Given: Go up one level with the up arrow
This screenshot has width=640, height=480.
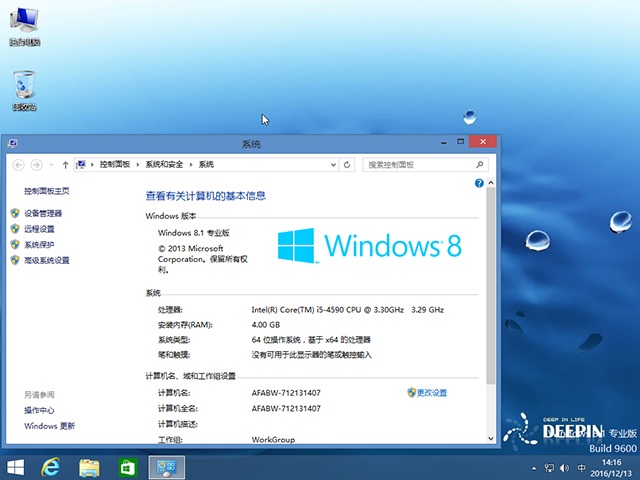Looking at the screenshot, I should pyautogui.click(x=65, y=164).
